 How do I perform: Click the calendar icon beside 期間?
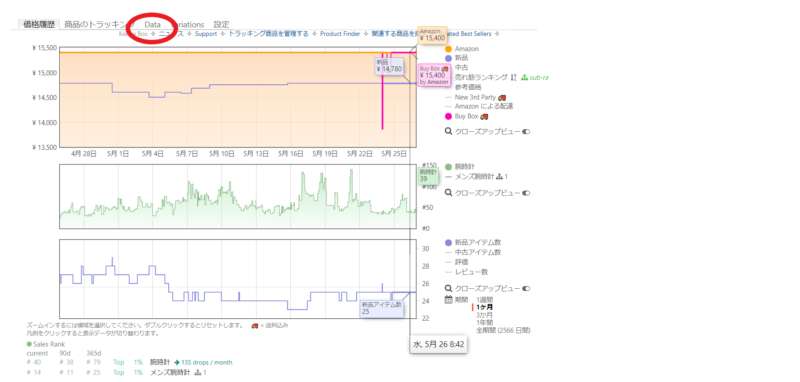click(x=448, y=299)
